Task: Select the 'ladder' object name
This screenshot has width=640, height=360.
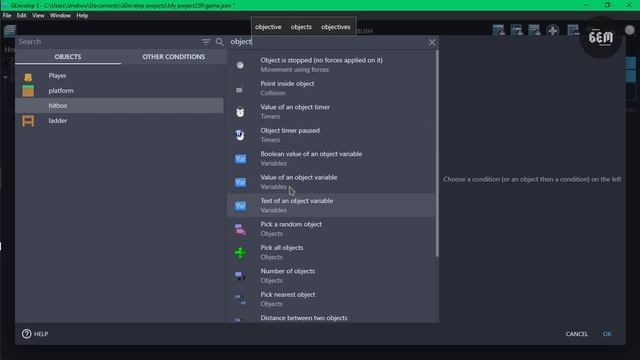Action: [x=58, y=121]
